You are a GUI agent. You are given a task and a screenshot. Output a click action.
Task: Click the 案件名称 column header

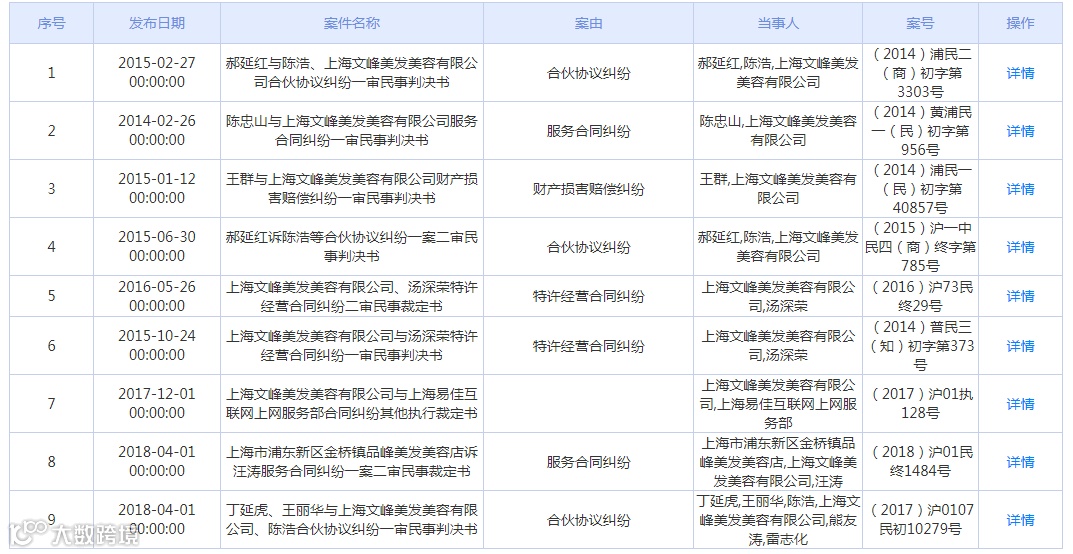(x=352, y=23)
